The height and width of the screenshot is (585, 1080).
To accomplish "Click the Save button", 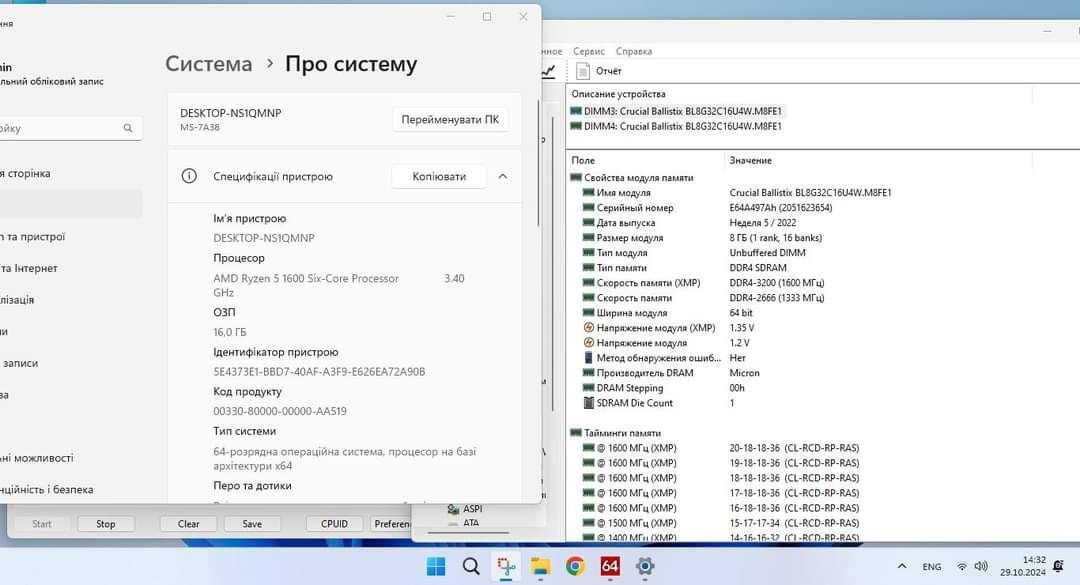I will tap(252, 524).
